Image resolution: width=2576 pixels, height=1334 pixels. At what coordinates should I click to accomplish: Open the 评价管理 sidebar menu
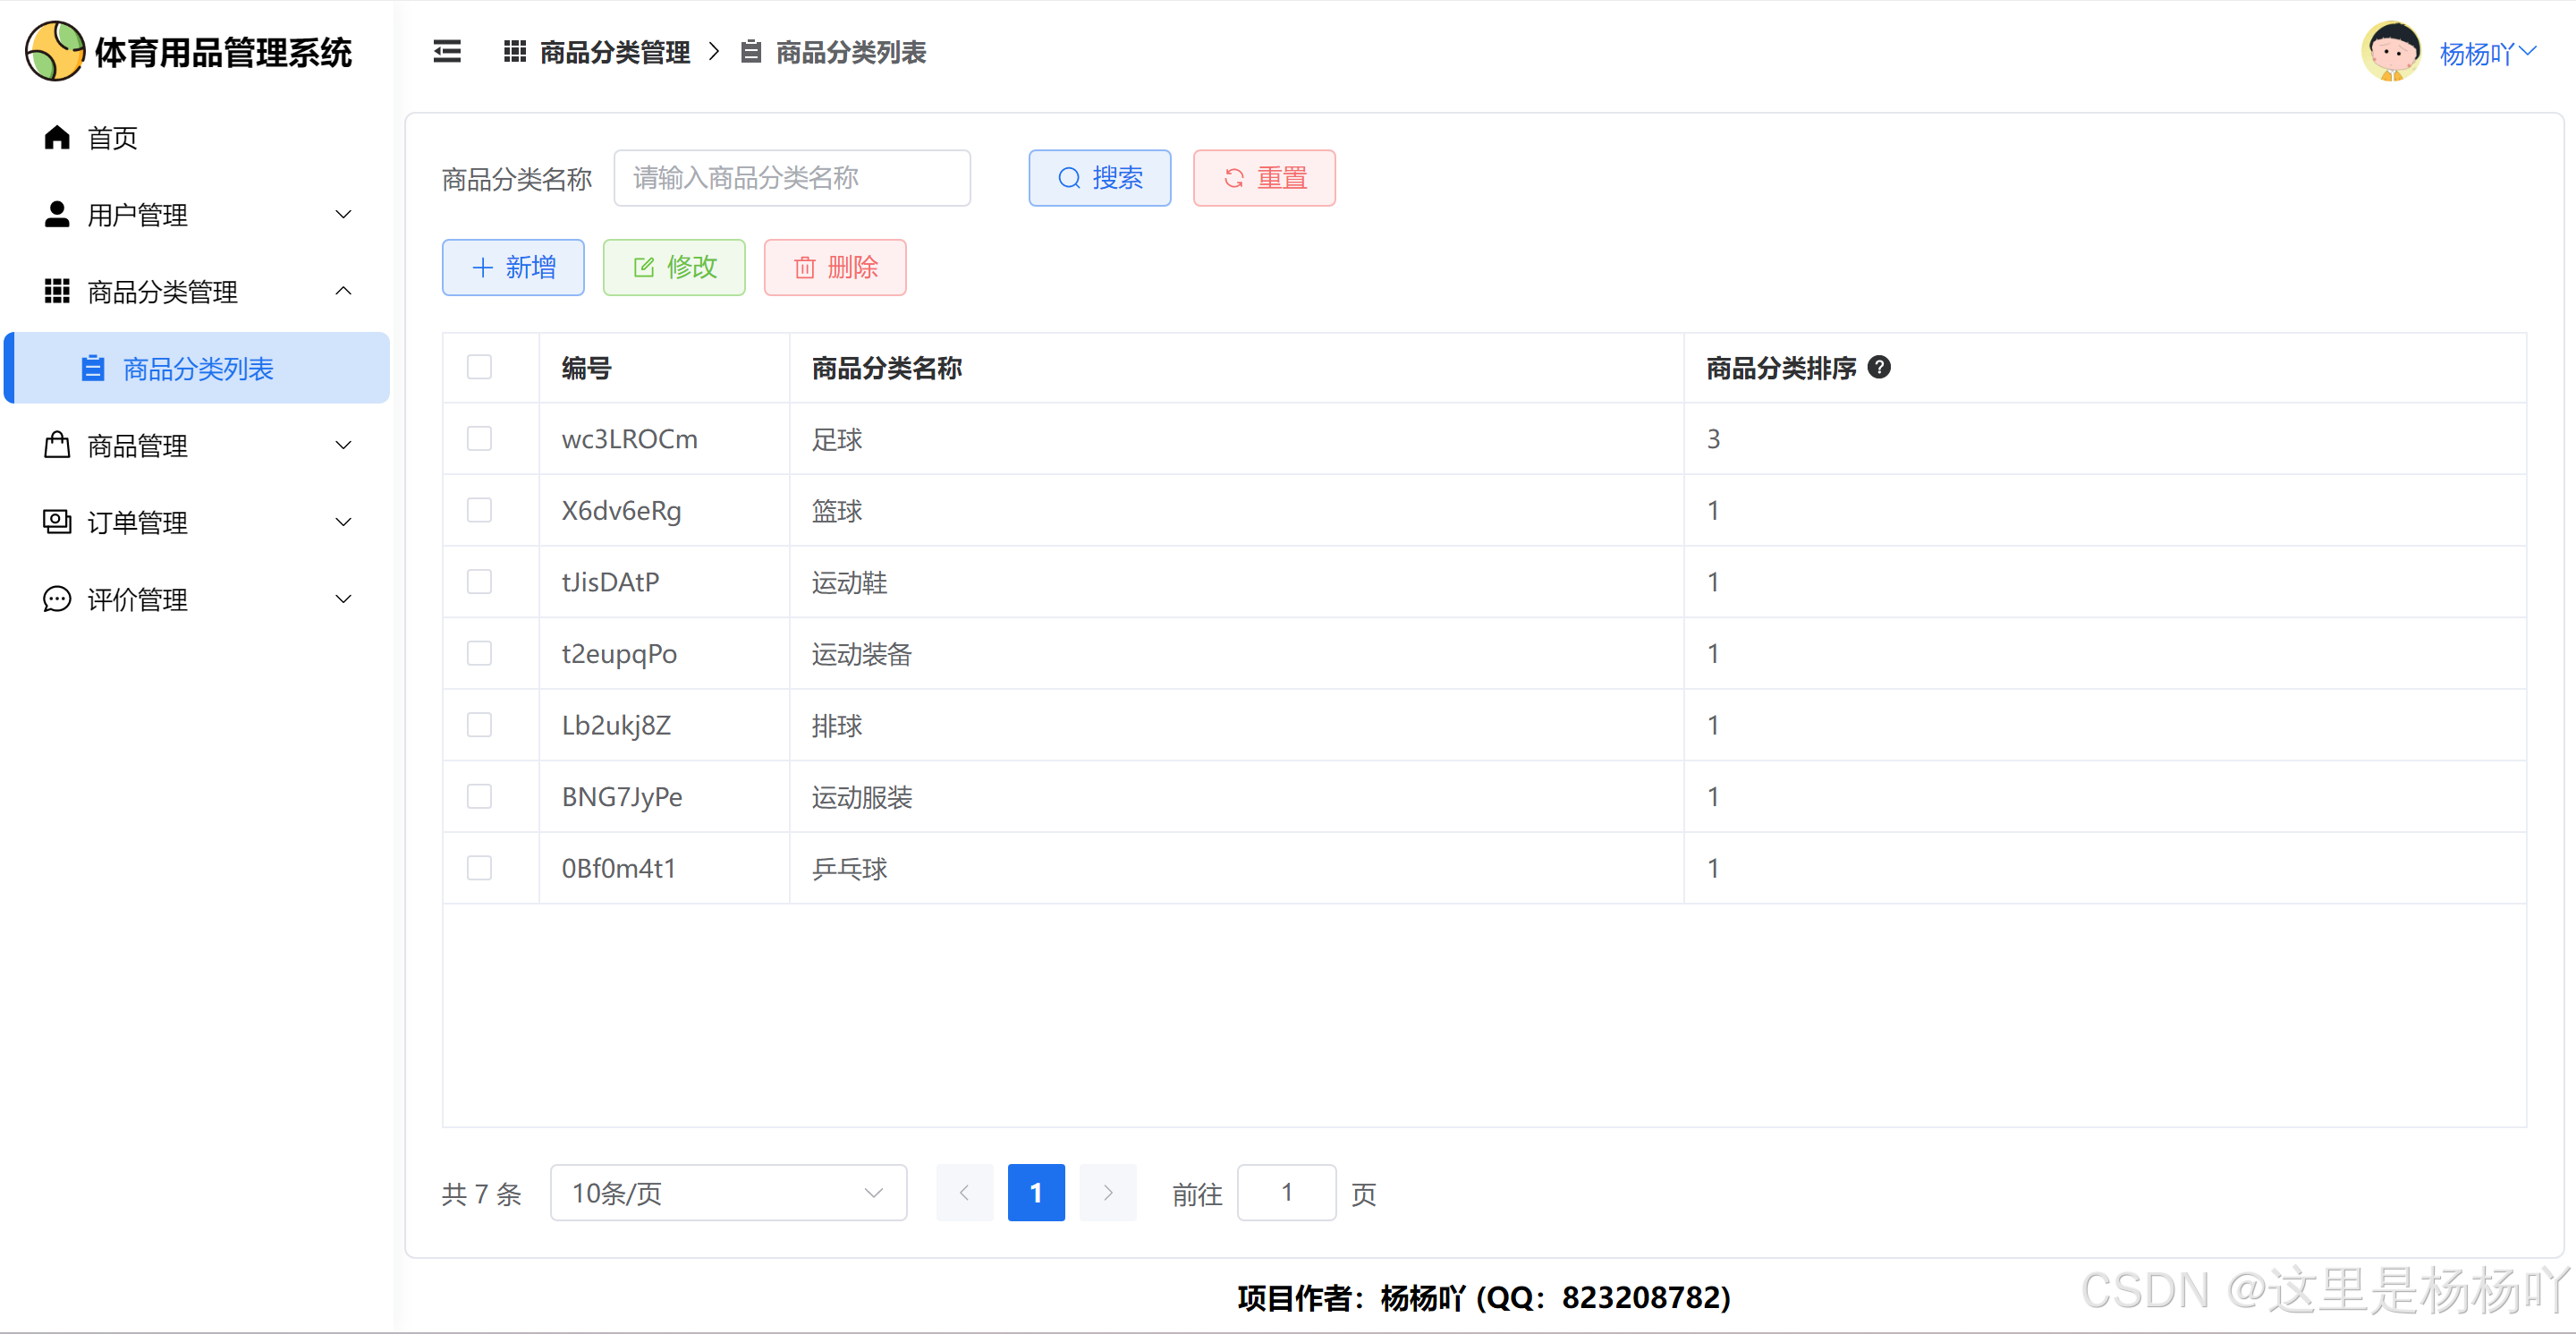(x=196, y=599)
